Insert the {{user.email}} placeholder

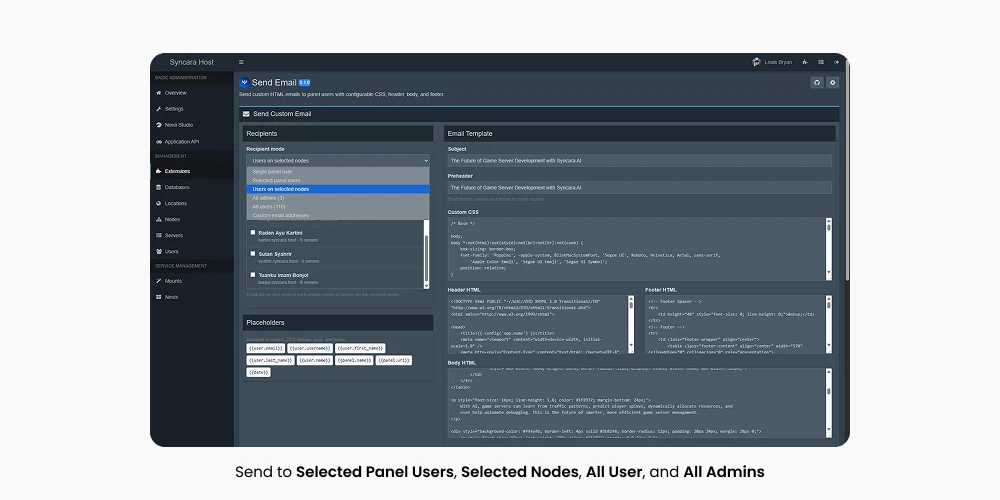click(265, 348)
